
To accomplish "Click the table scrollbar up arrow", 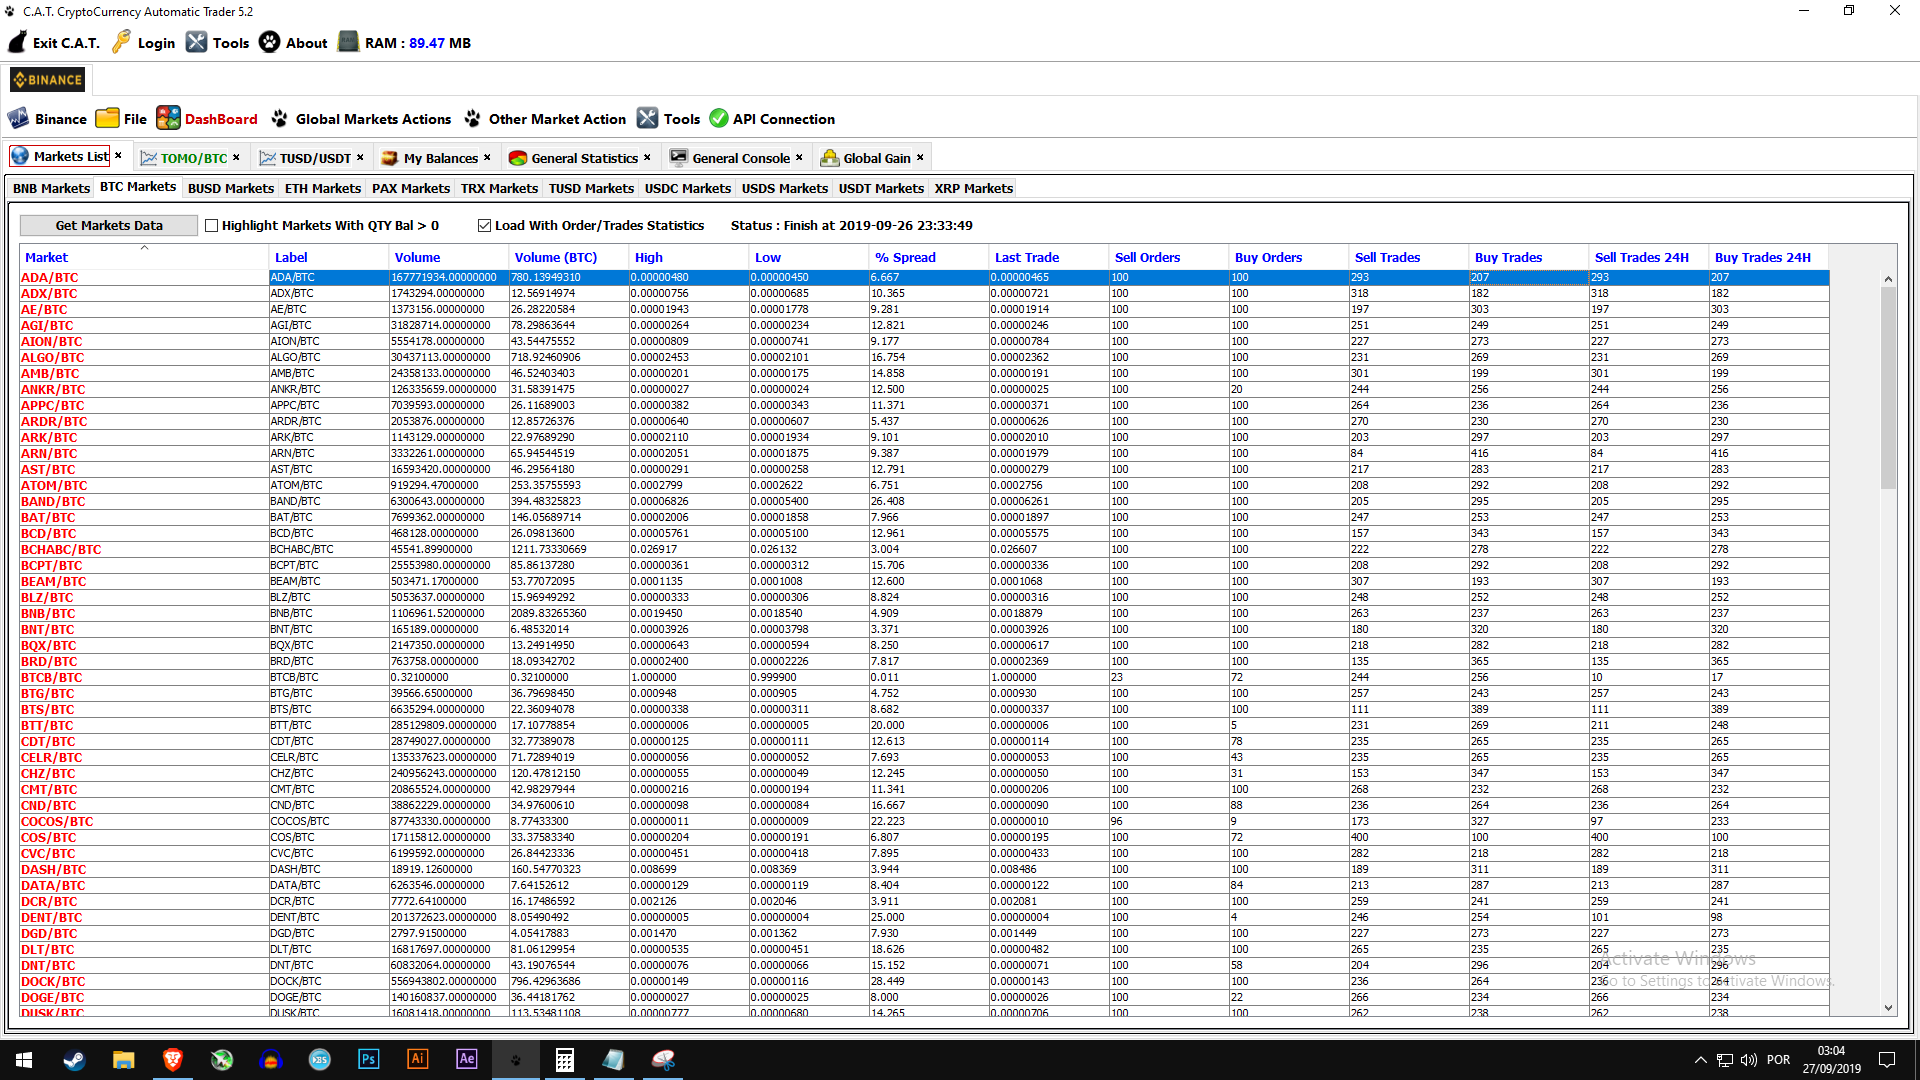I will [1888, 279].
